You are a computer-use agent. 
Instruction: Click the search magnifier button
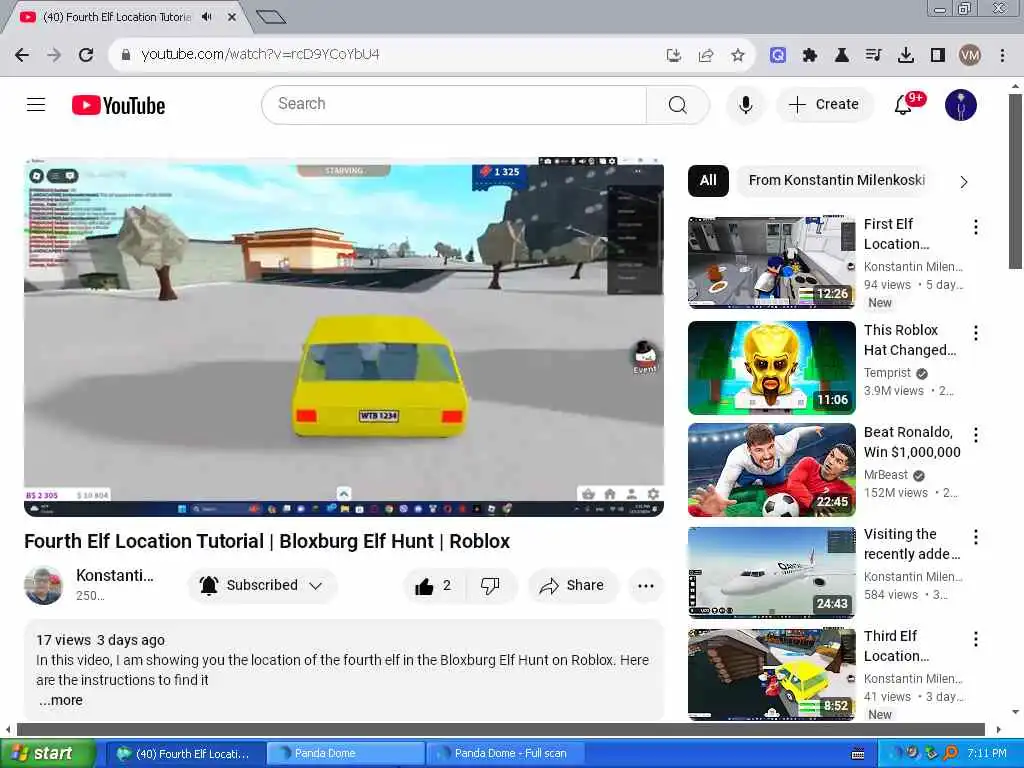click(677, 104)
